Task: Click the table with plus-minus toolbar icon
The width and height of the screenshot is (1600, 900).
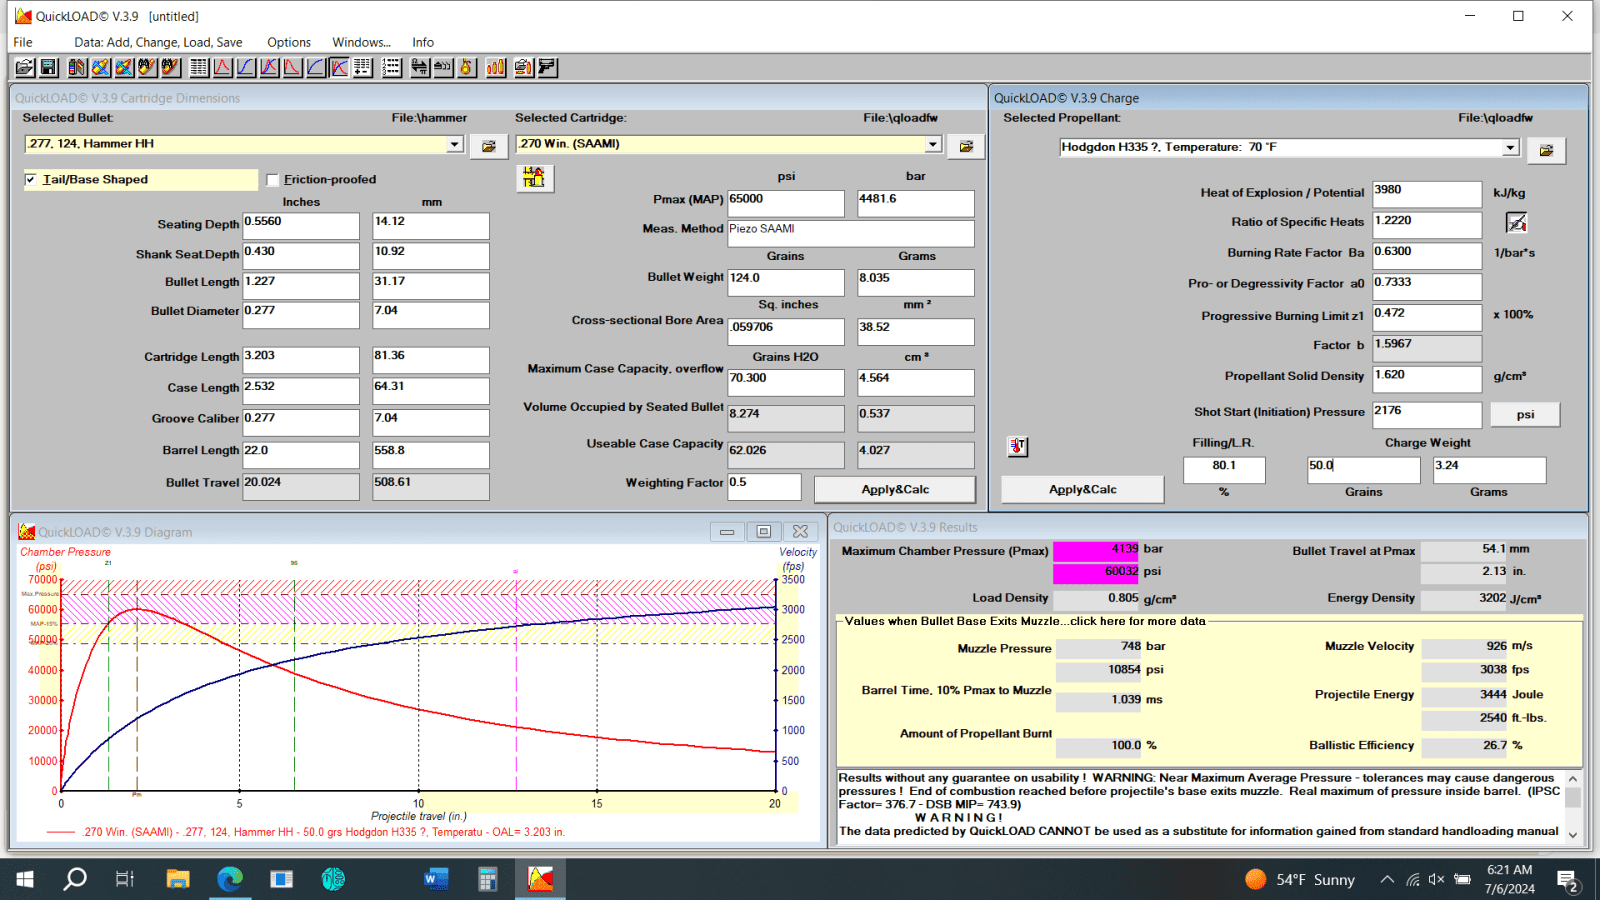Action: coord(362,67)
